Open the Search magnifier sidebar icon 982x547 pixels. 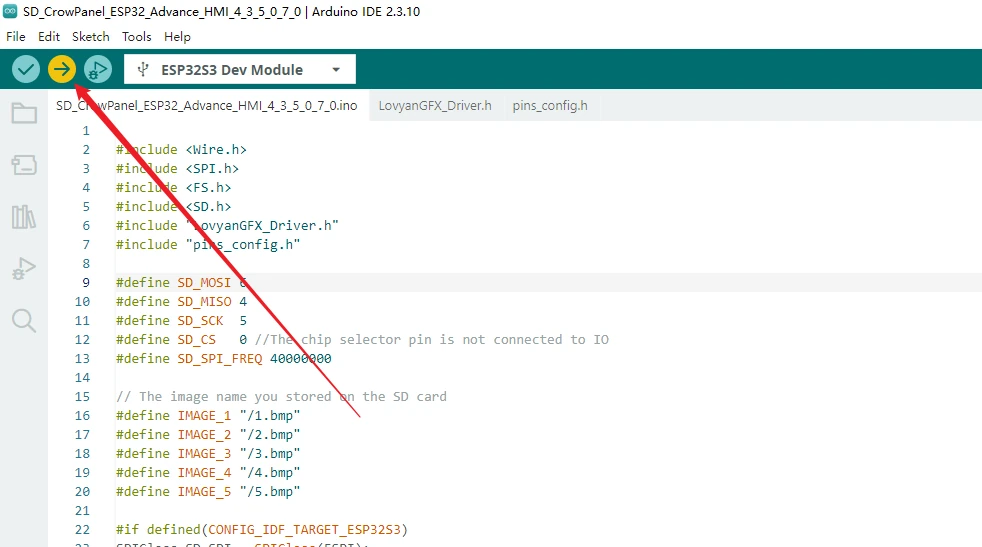tap(24, 320)
